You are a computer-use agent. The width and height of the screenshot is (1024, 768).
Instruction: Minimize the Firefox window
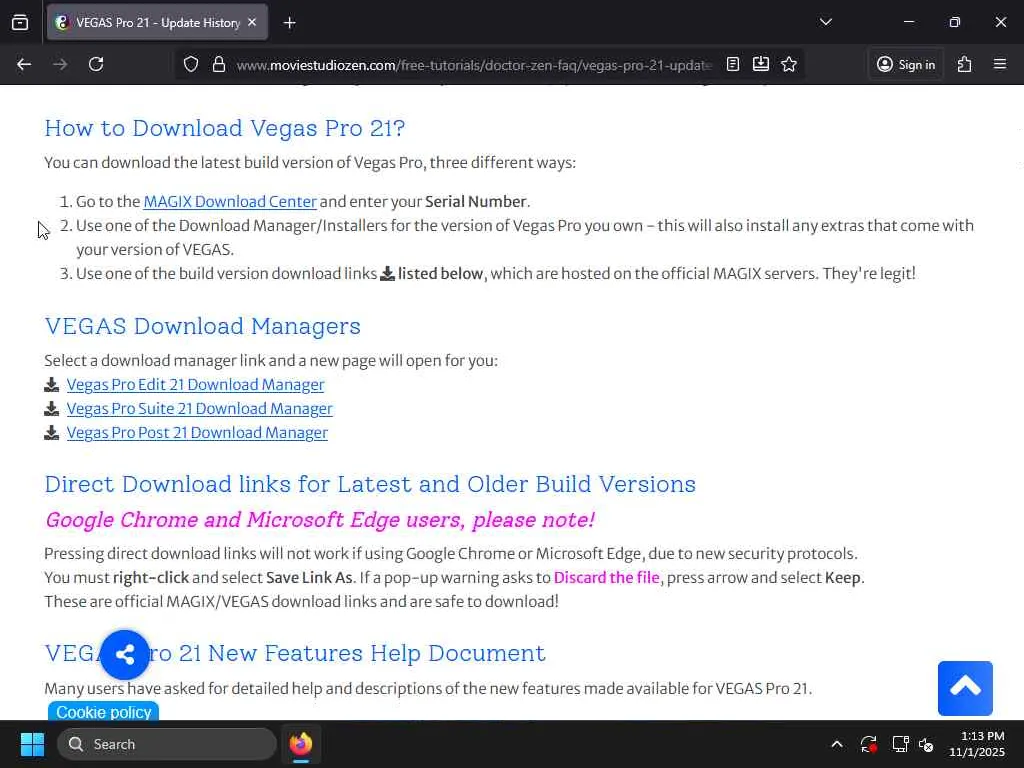(x=908, y=22)
